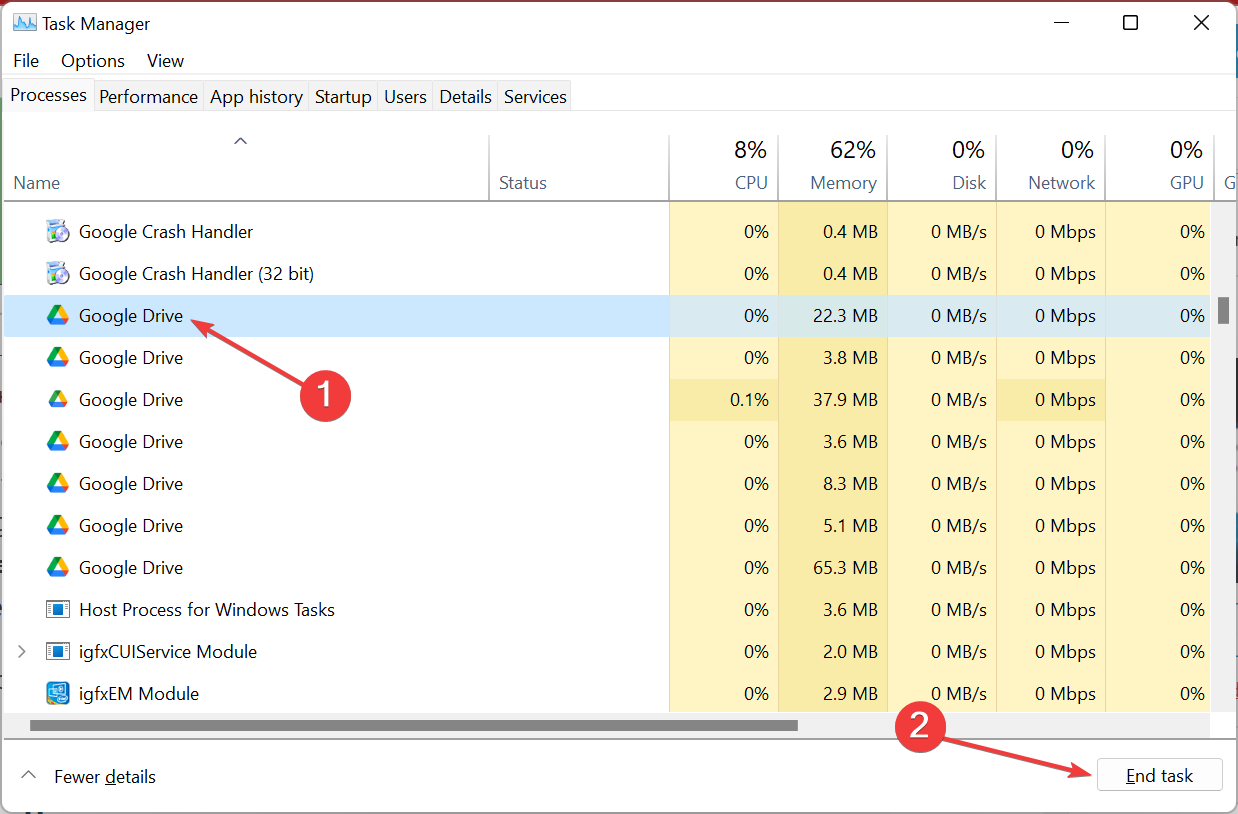The height and width of the screenshot is (814, 1238).
Task: Click the 37.9 MB memory cell
Action: coord(832,400)
